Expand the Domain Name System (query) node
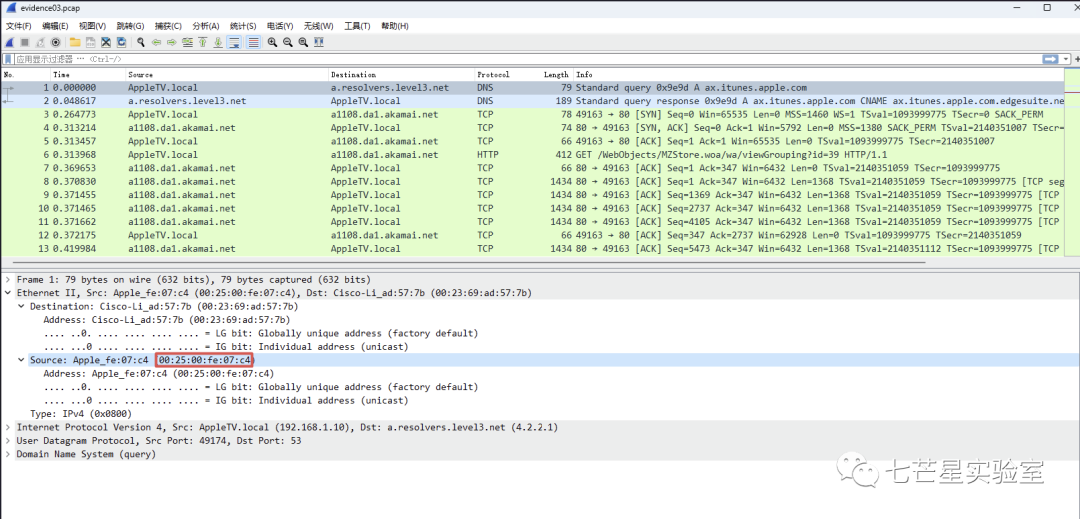This screenshot has width=1080, height=519. (x=8, y=454)
